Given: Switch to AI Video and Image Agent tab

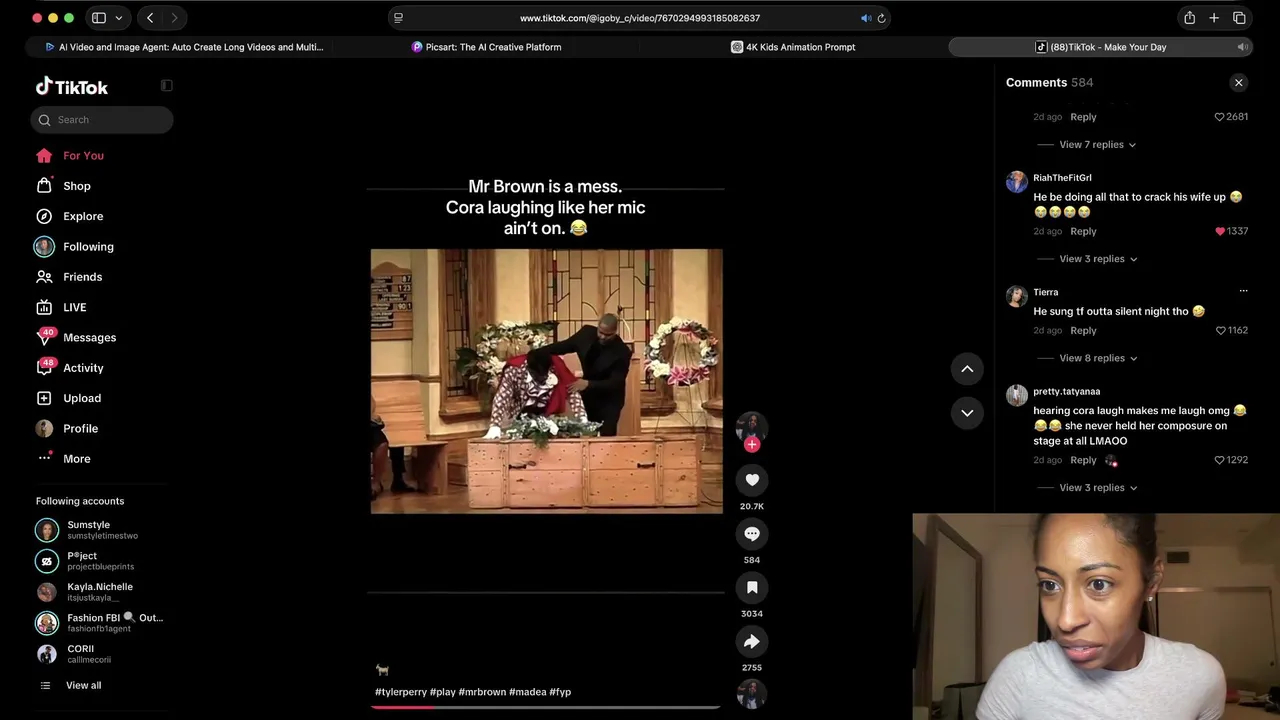Looking at the screenshot, I should point(184,47).
